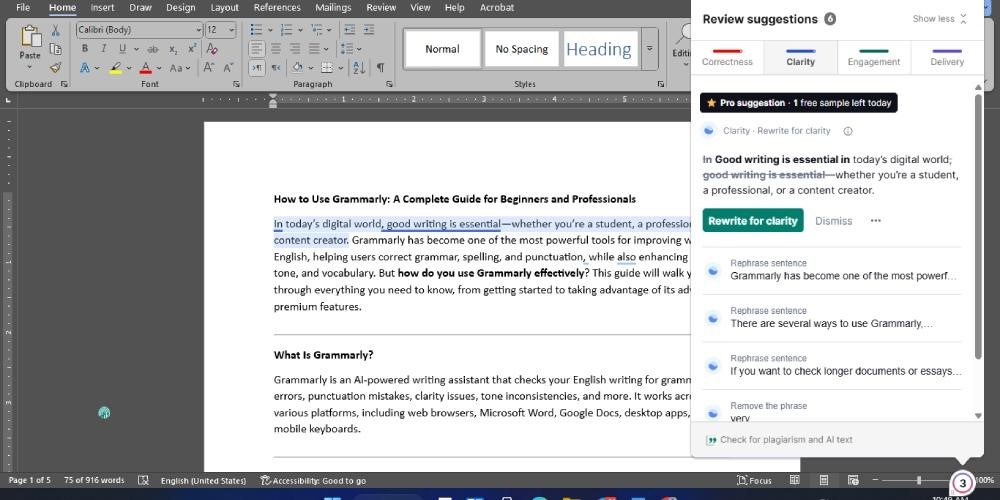Collapse panel with Show less
The height and width of the screenshot is (500, 1000).
(x=940, y=19)
